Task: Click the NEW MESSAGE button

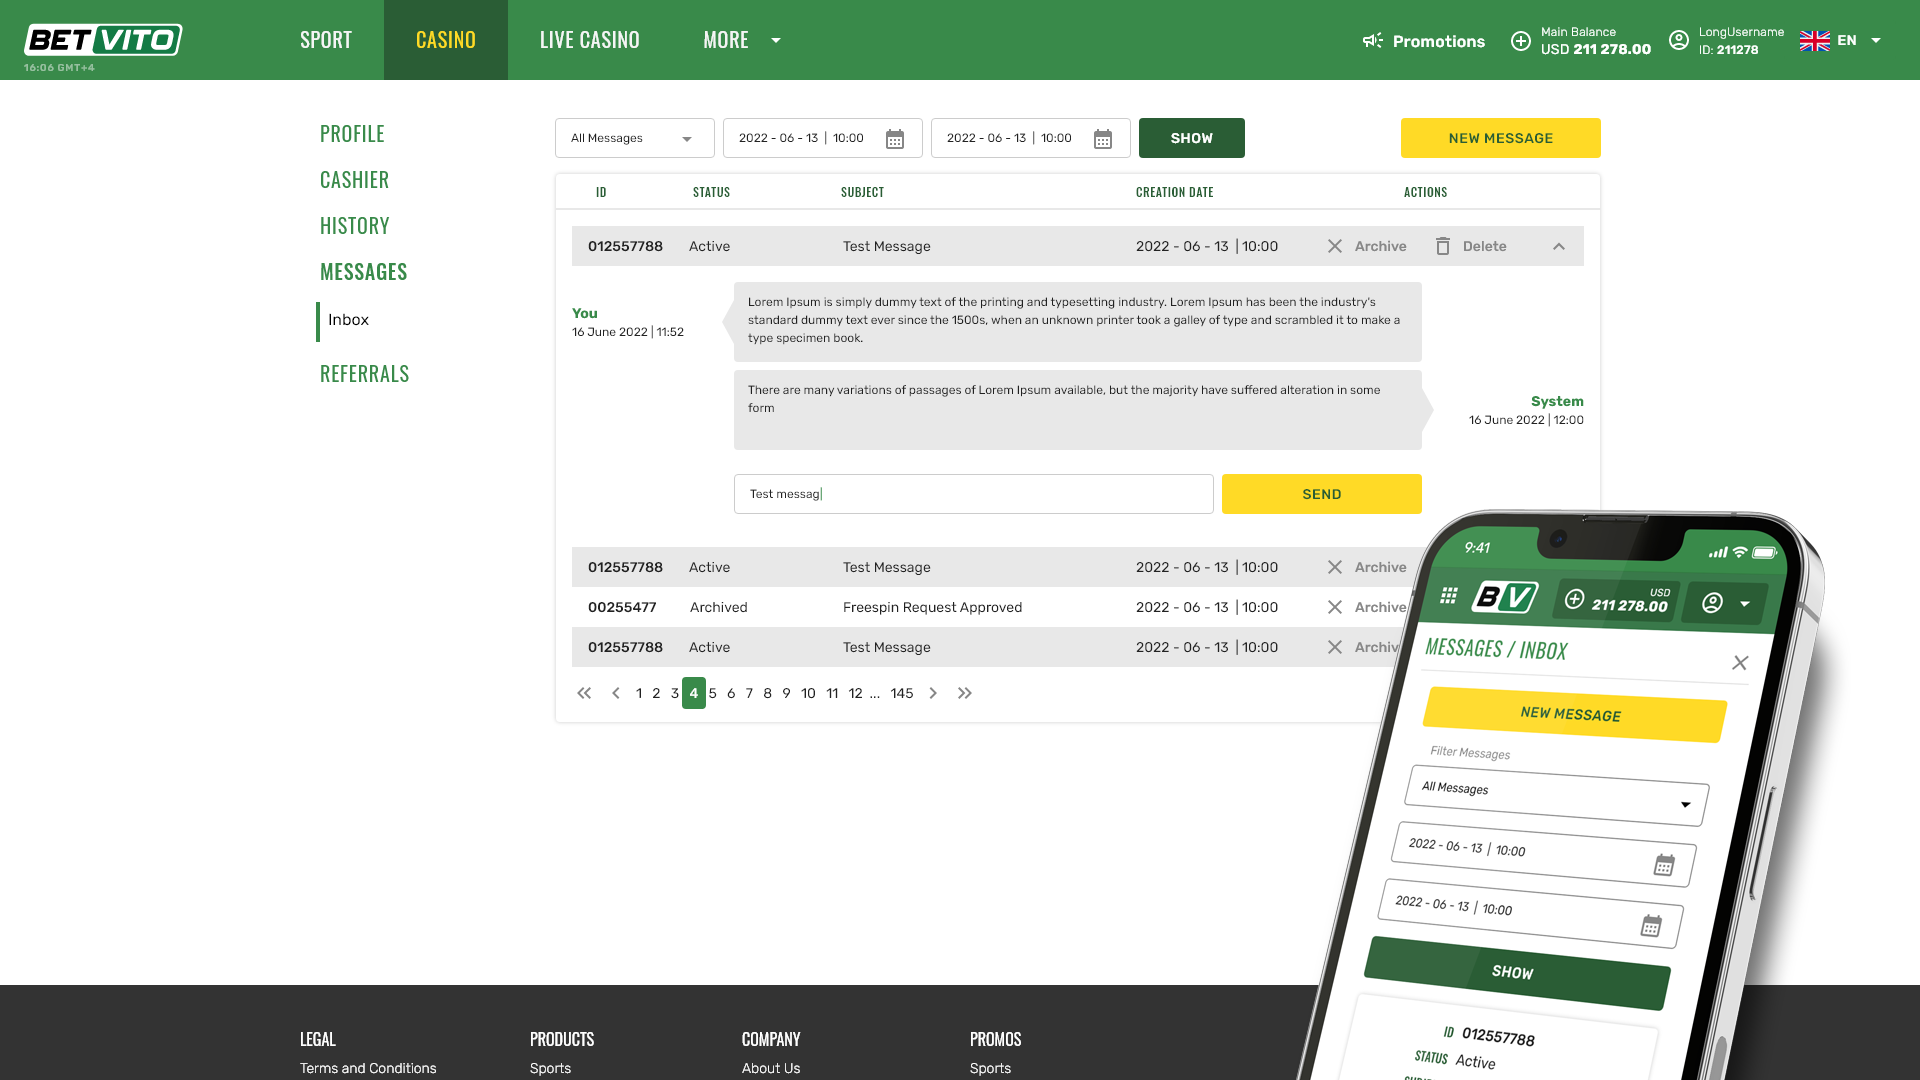Action: click(1500, 138)
